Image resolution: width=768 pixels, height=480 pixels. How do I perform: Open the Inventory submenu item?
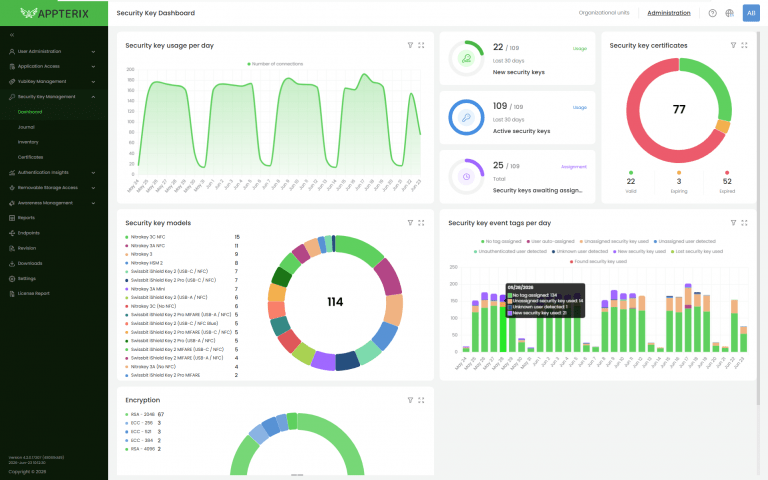click(28, 142)
